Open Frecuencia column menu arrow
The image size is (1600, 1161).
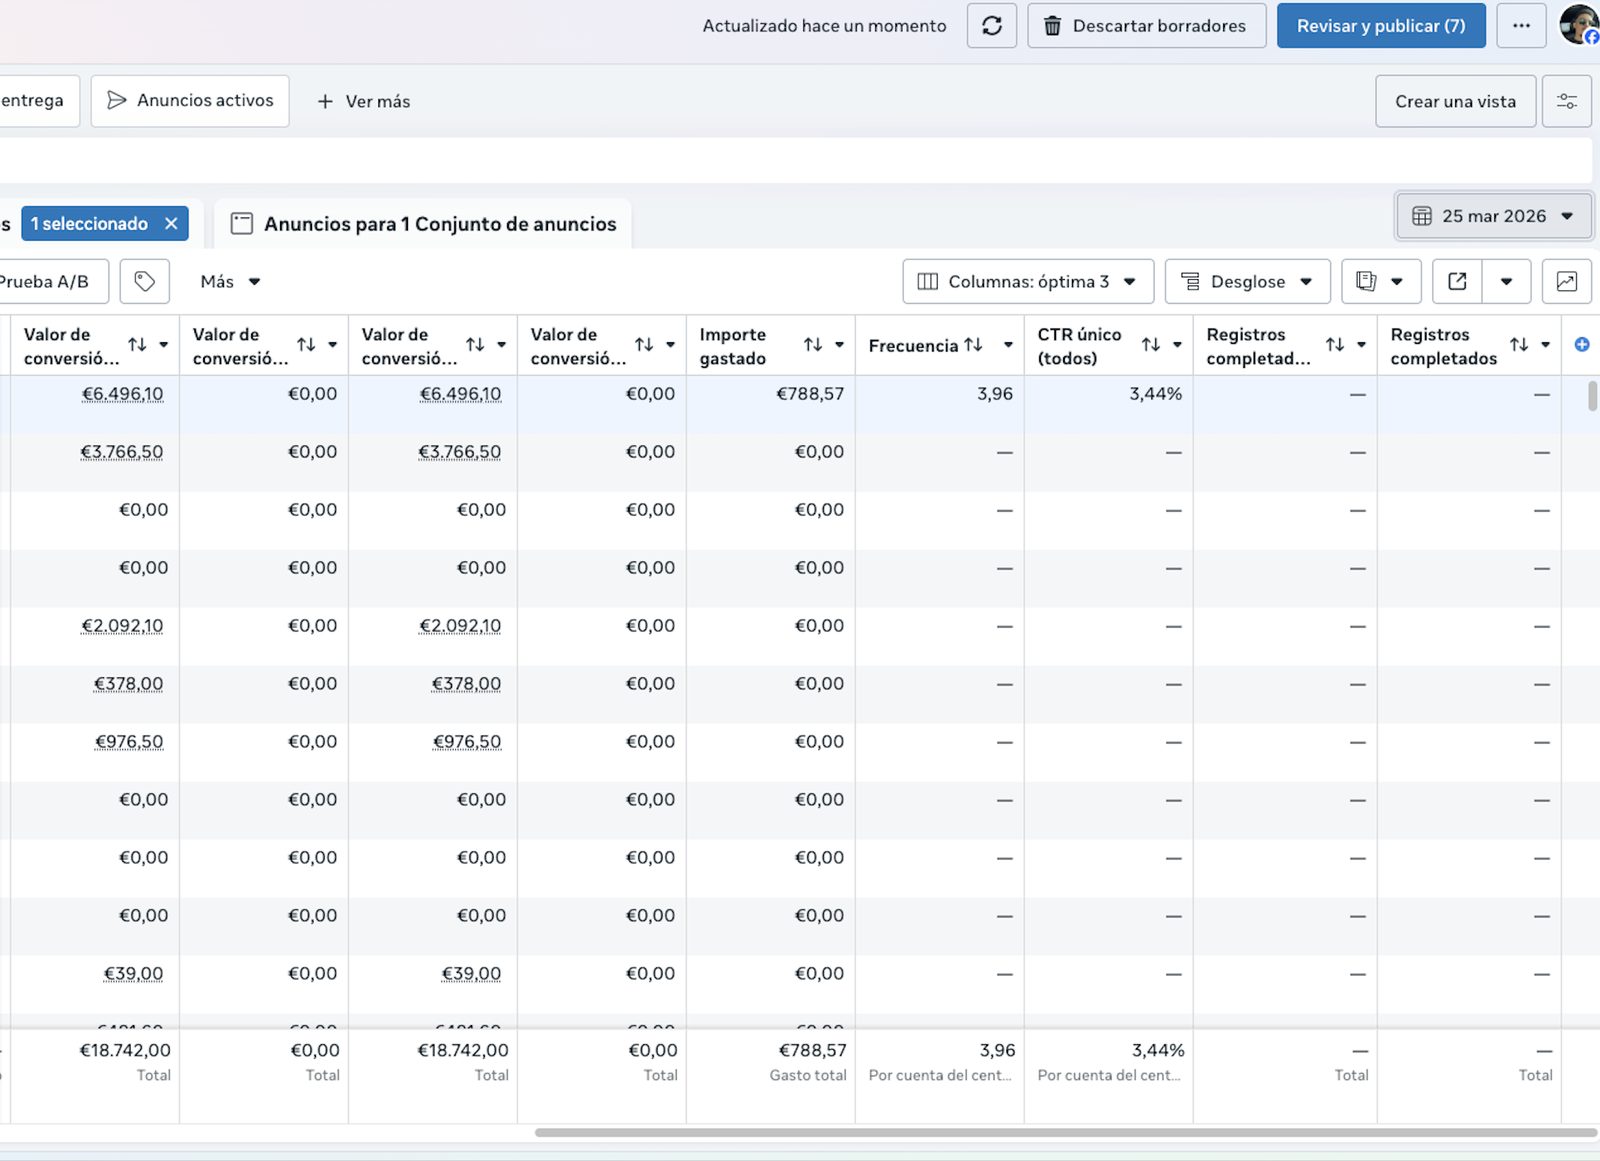point(1008,345)
